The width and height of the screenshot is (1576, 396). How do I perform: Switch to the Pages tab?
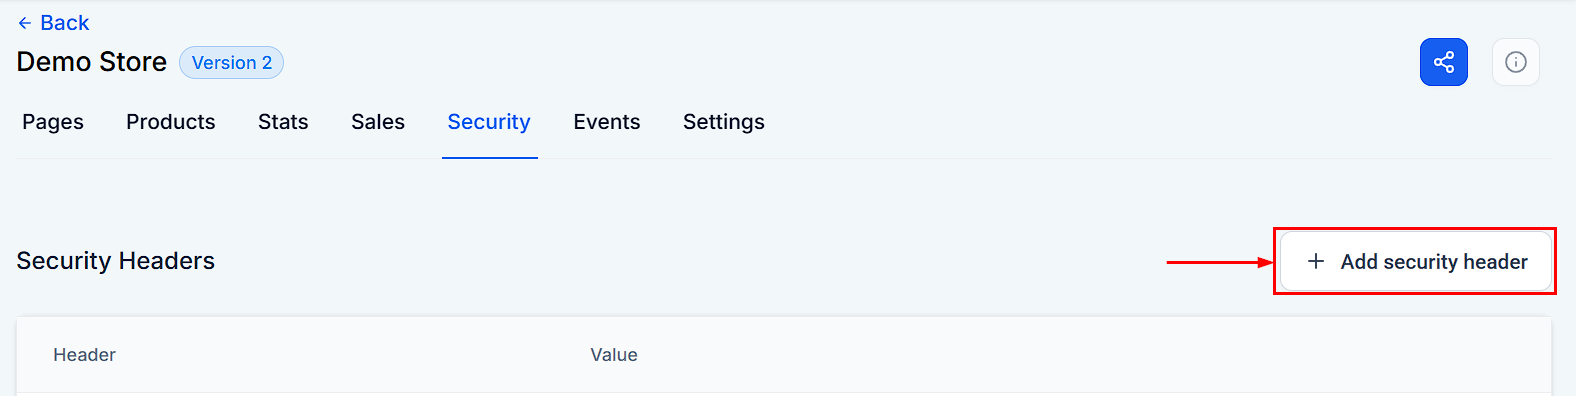coord(53,122)
